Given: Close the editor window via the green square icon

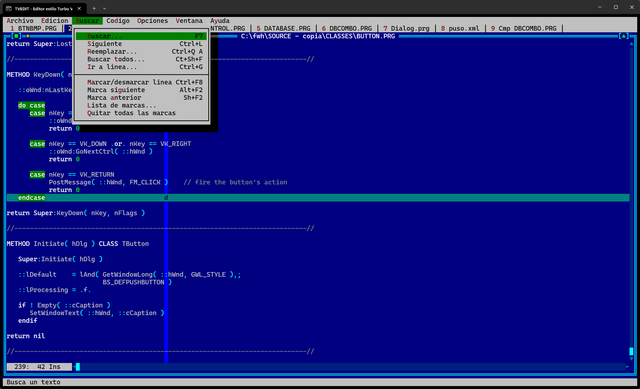Looking at the screenshot, I should 17,36.
